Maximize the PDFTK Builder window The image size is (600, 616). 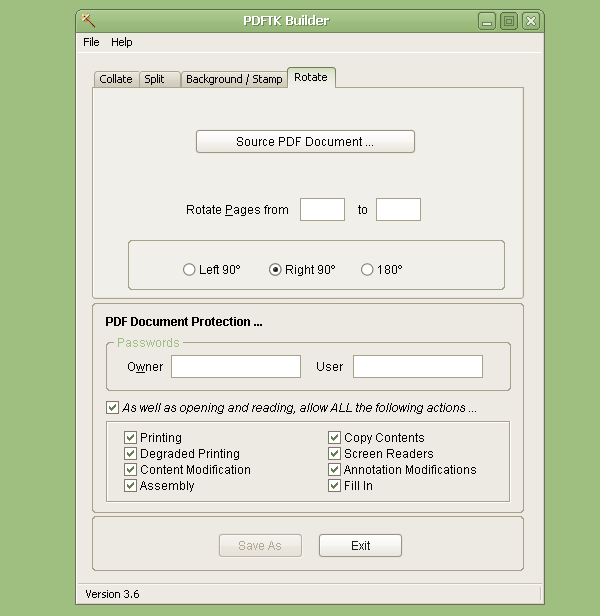[x=509, y=21]
